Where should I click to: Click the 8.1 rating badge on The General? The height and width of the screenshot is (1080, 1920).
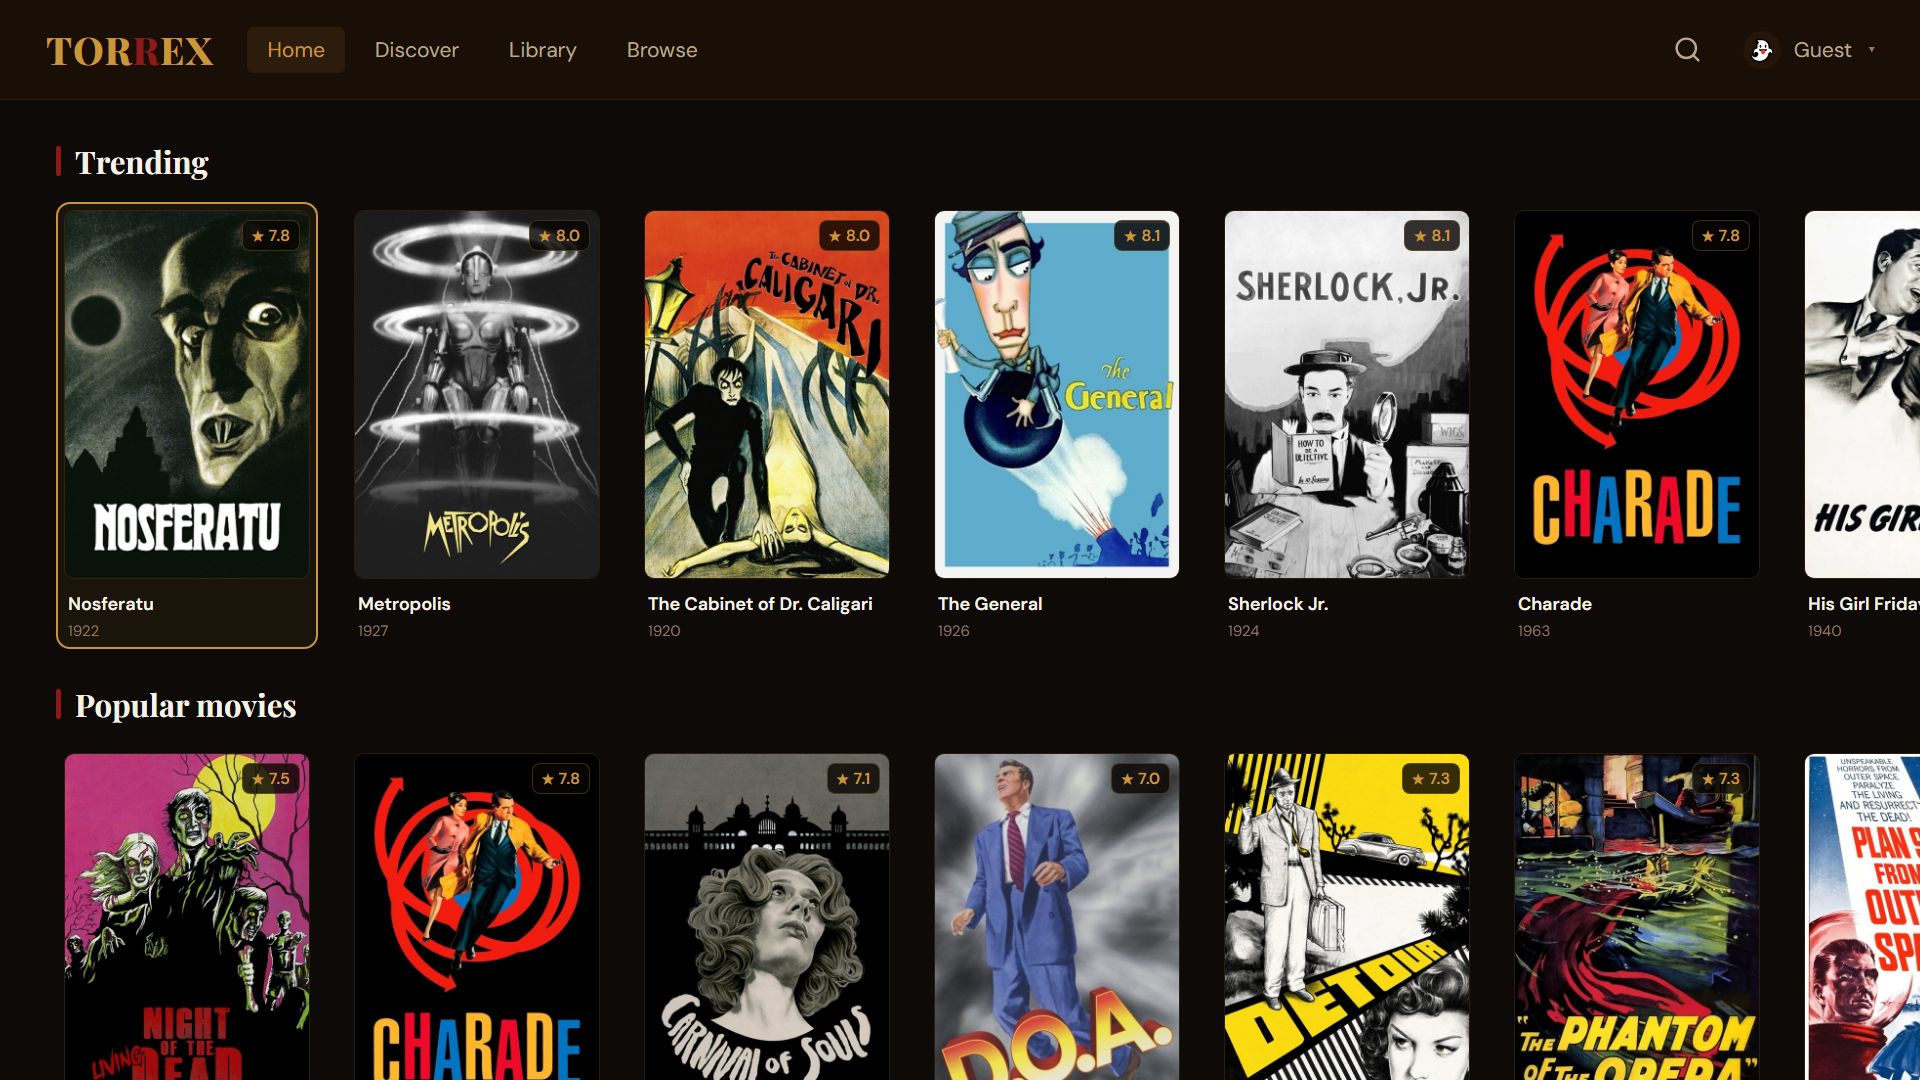pos(1142,236)
